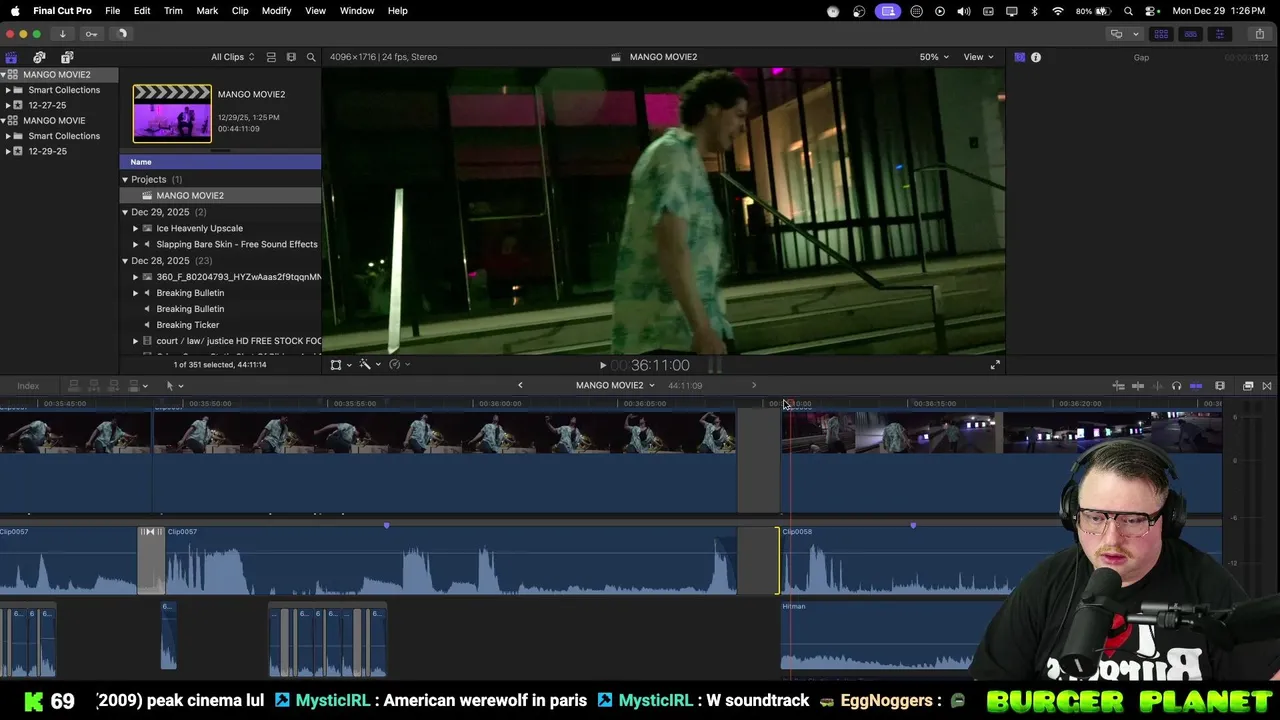This screenshot has height=720, width=1280.
Task: Open the Retiming speedometer menu
Action: tap(398, 365)
